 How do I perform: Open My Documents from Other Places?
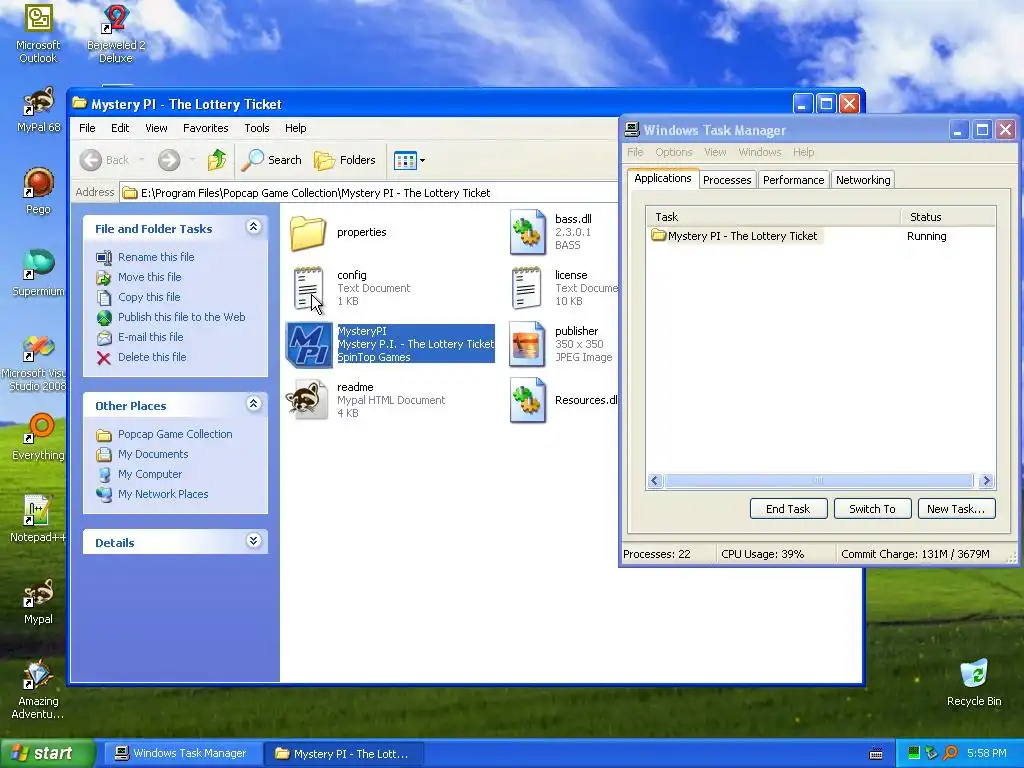tap(153, 454)
